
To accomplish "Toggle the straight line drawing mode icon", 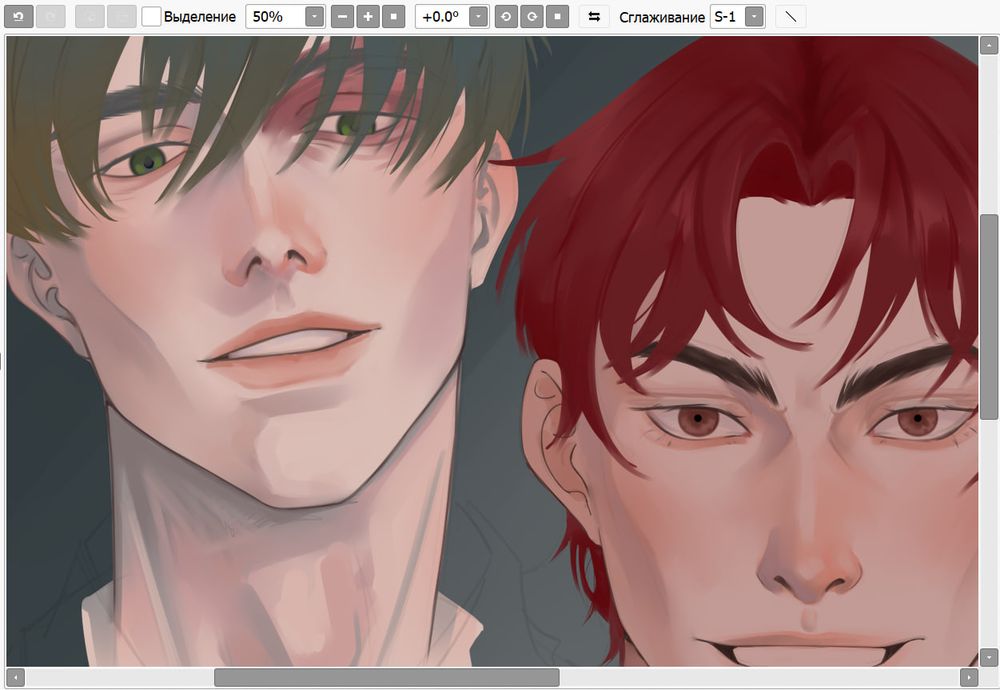I will pos(790,17).
